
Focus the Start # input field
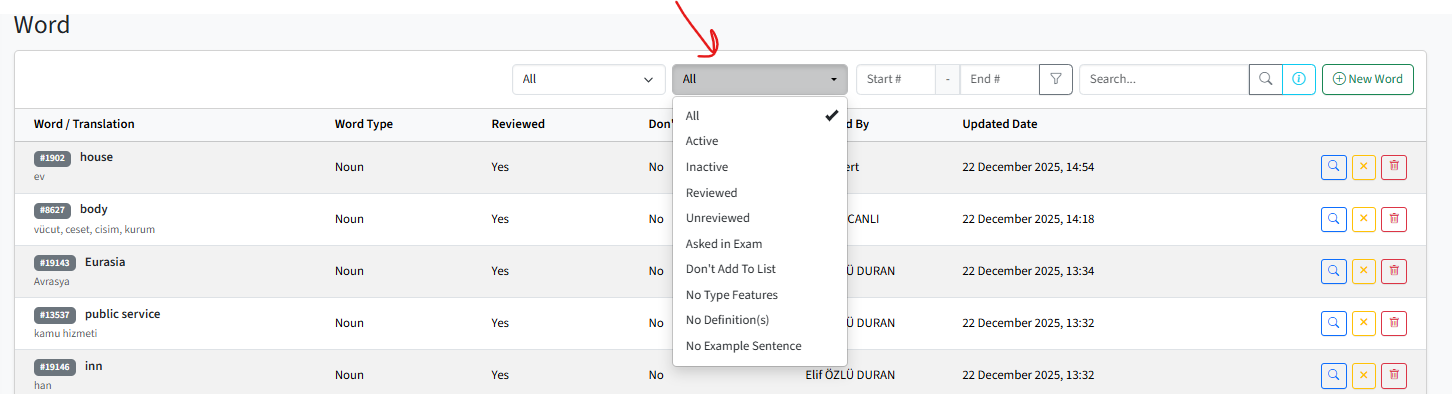(x=896, y=79)
